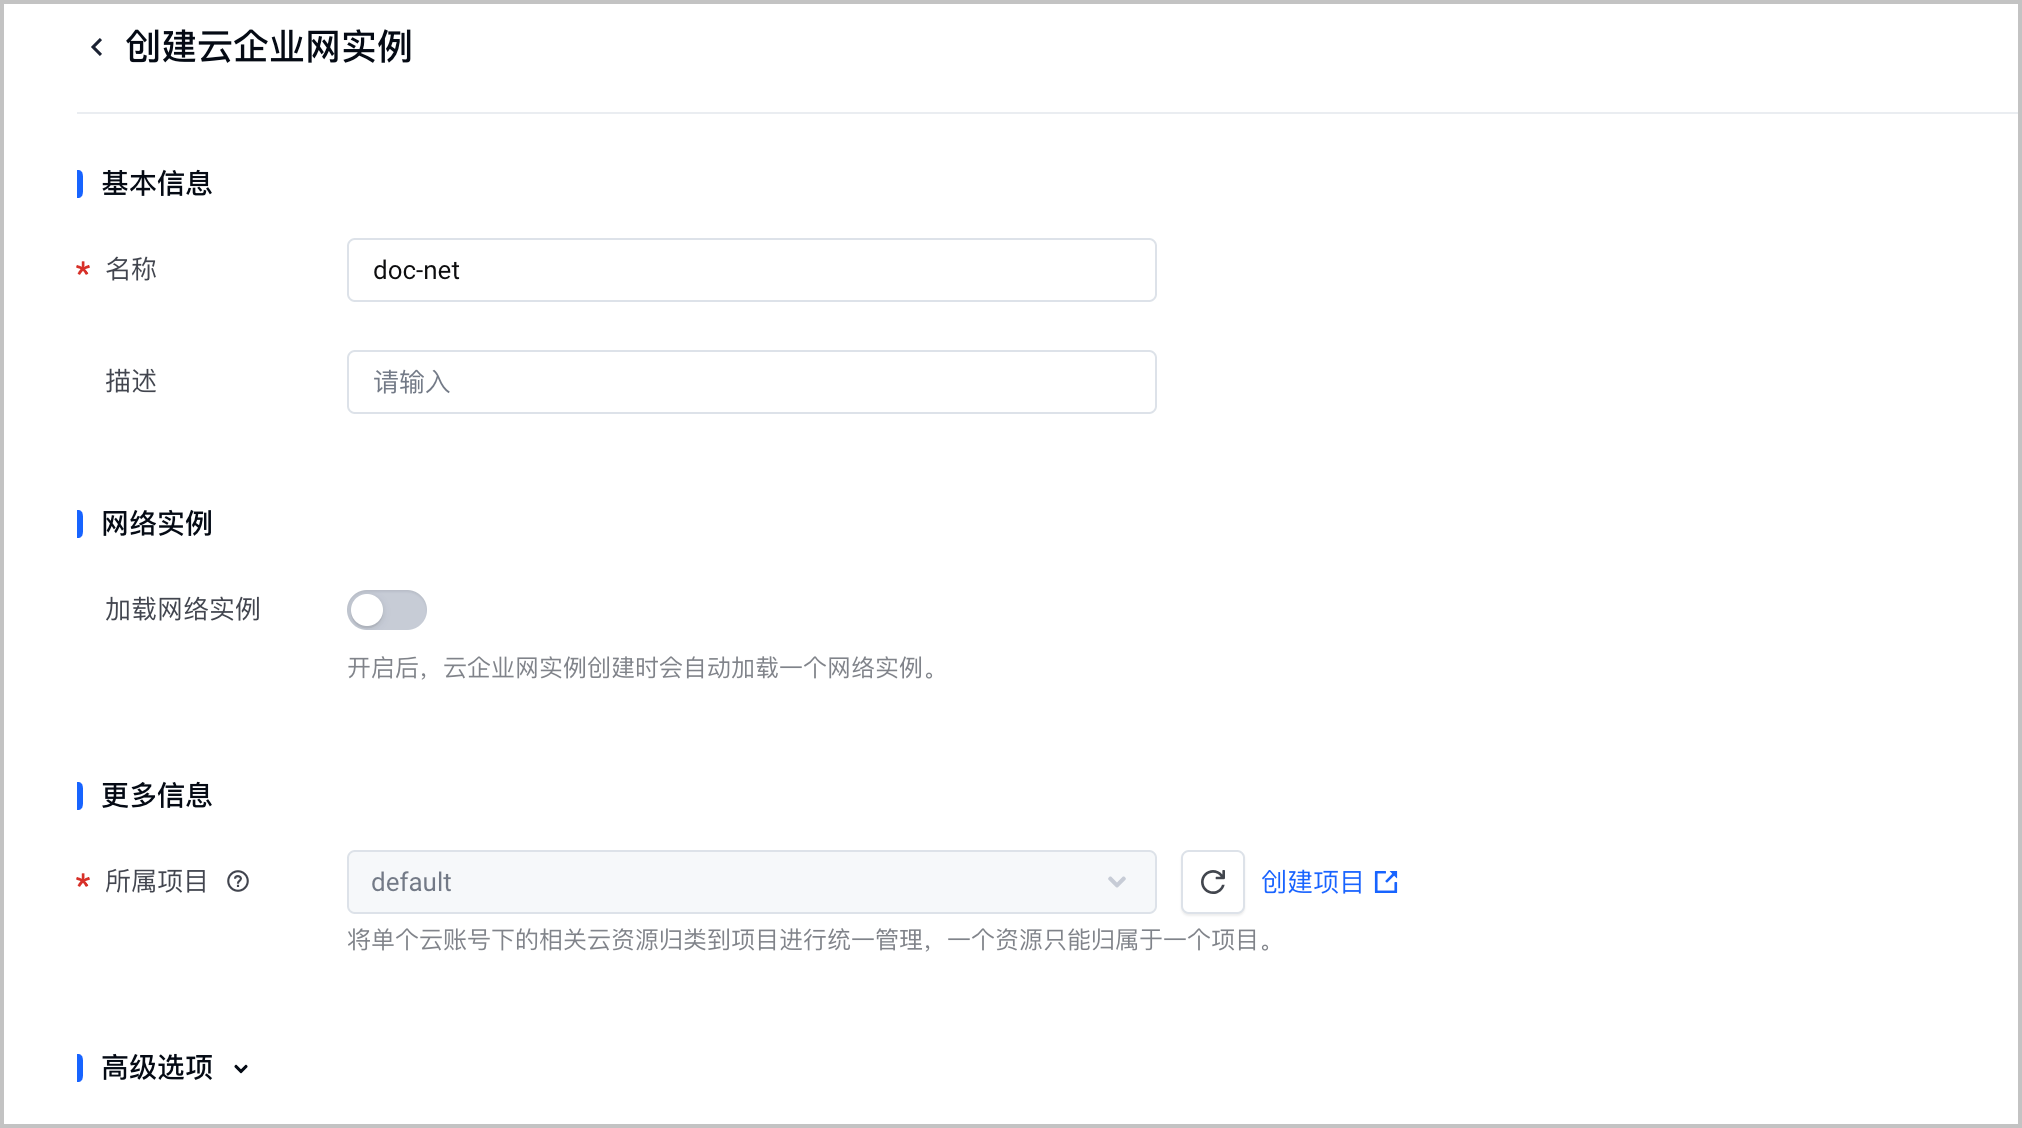2022x1128 pixels.
Task: Click the 名称 field label
Action: click(131, 269)
